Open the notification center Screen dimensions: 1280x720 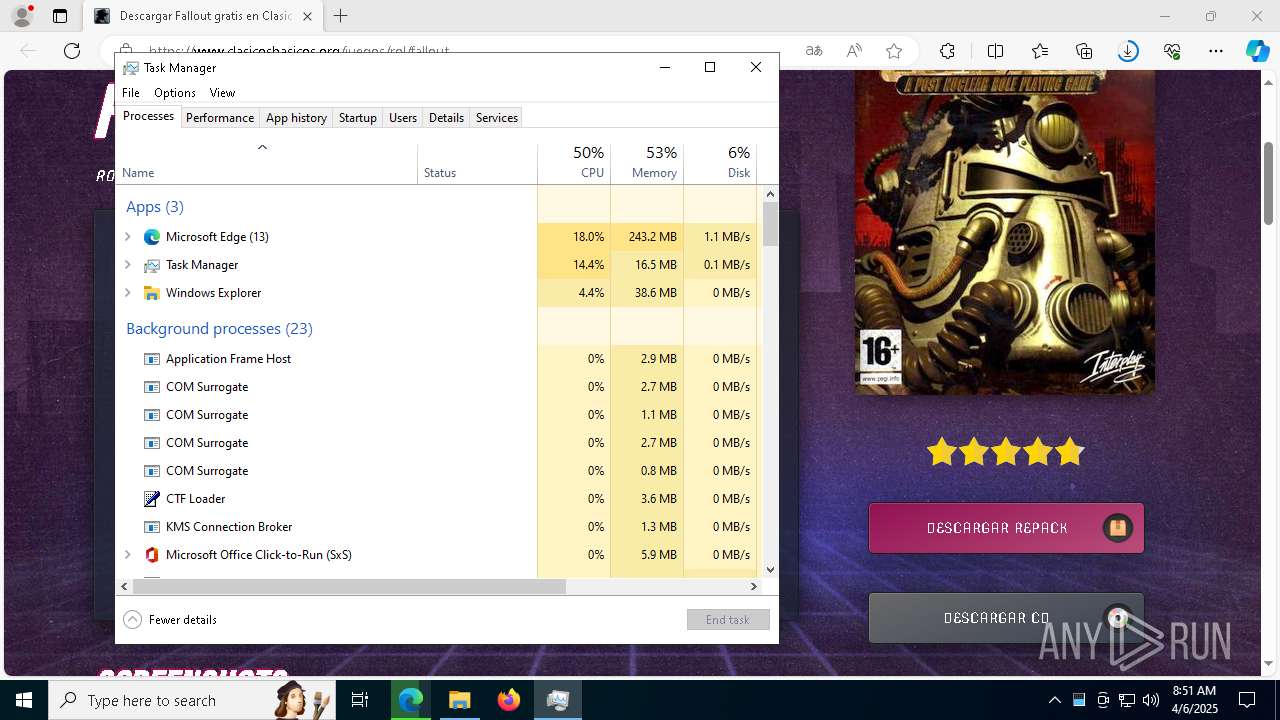(x=1247, y=700)
